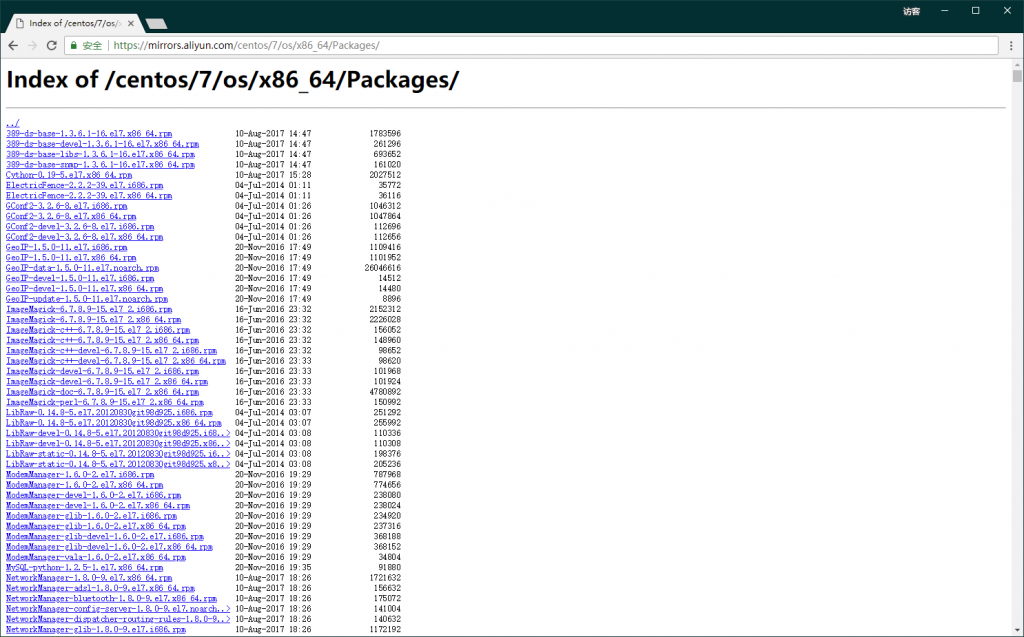Screen dimensions: 1024x637
Task: Click the vertical scrollbar thumb
Action: [x=1017, y=76]
